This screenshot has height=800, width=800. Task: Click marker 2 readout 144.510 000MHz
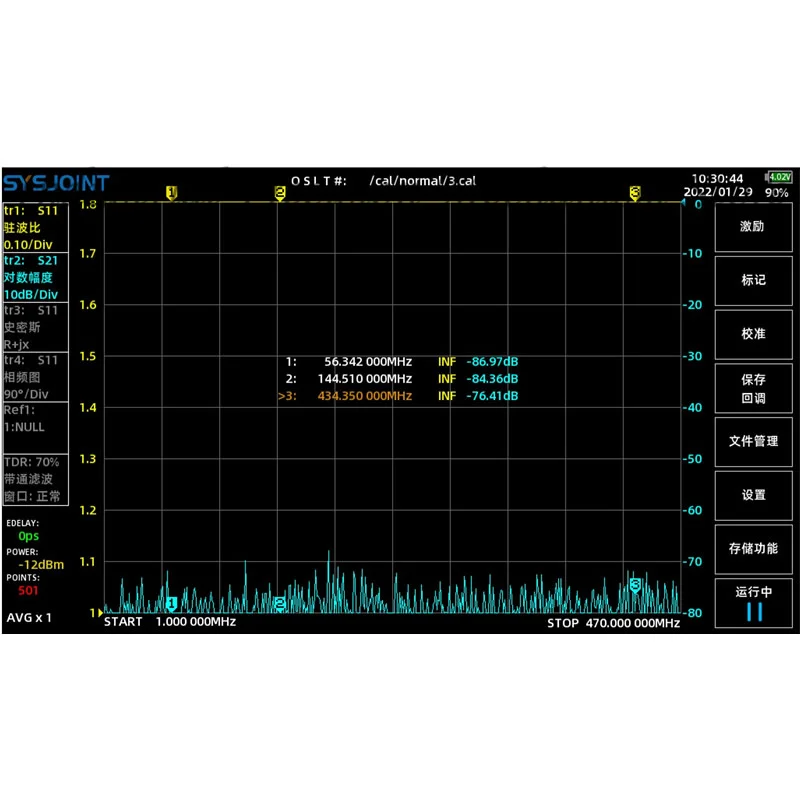pyautogui.click(x=364, y=379)
